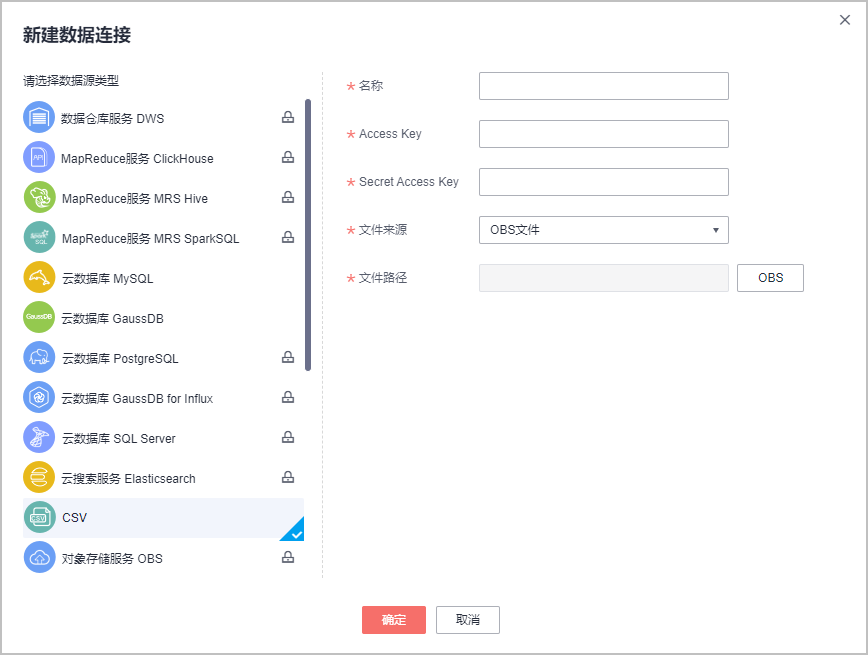Close the 新建数据连接 dialog

coord(845,20)
